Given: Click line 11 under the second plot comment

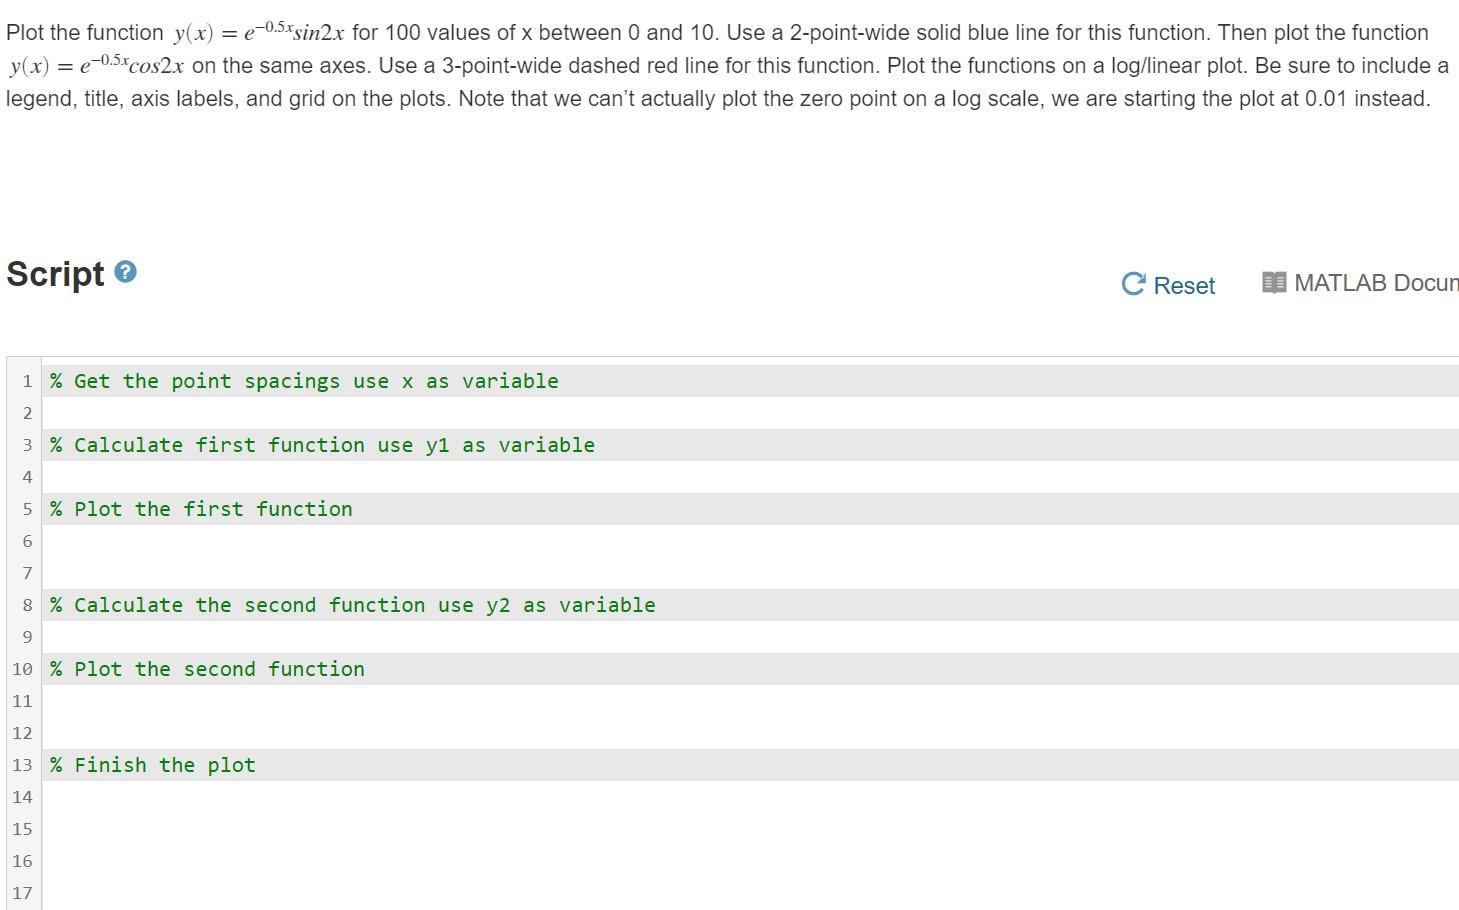Looking at the screenshot, I should [300, 700].
